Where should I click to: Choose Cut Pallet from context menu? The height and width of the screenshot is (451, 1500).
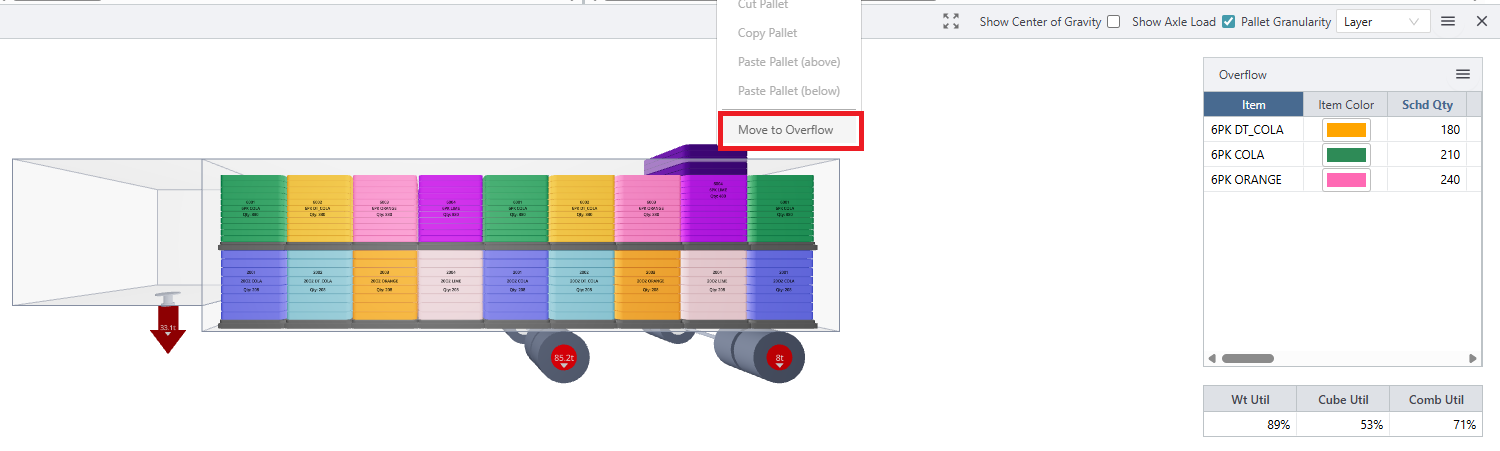[x=762, y=5]
